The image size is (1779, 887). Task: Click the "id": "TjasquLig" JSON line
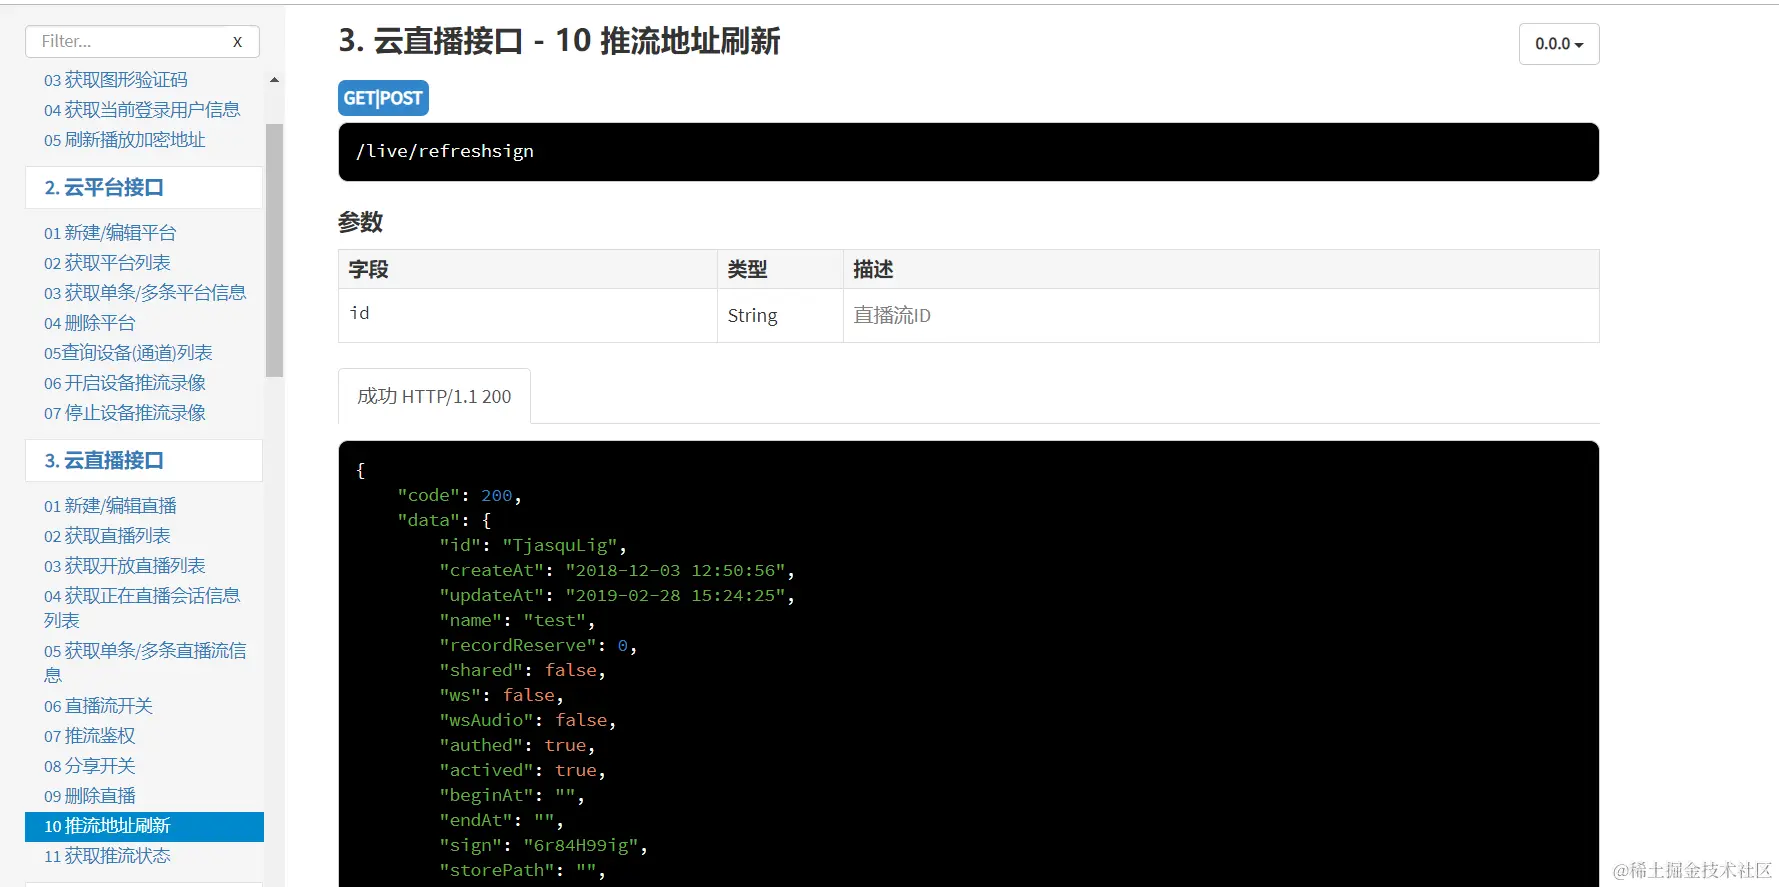(533, 545)
